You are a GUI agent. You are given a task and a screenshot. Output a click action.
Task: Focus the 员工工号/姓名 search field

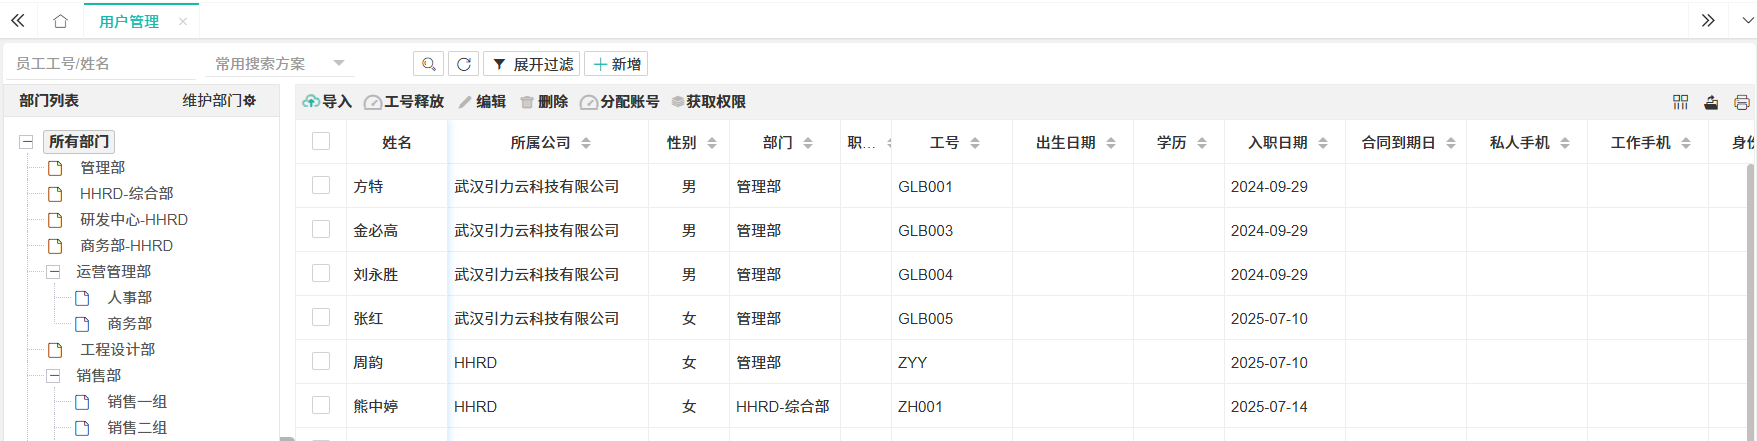100,64
